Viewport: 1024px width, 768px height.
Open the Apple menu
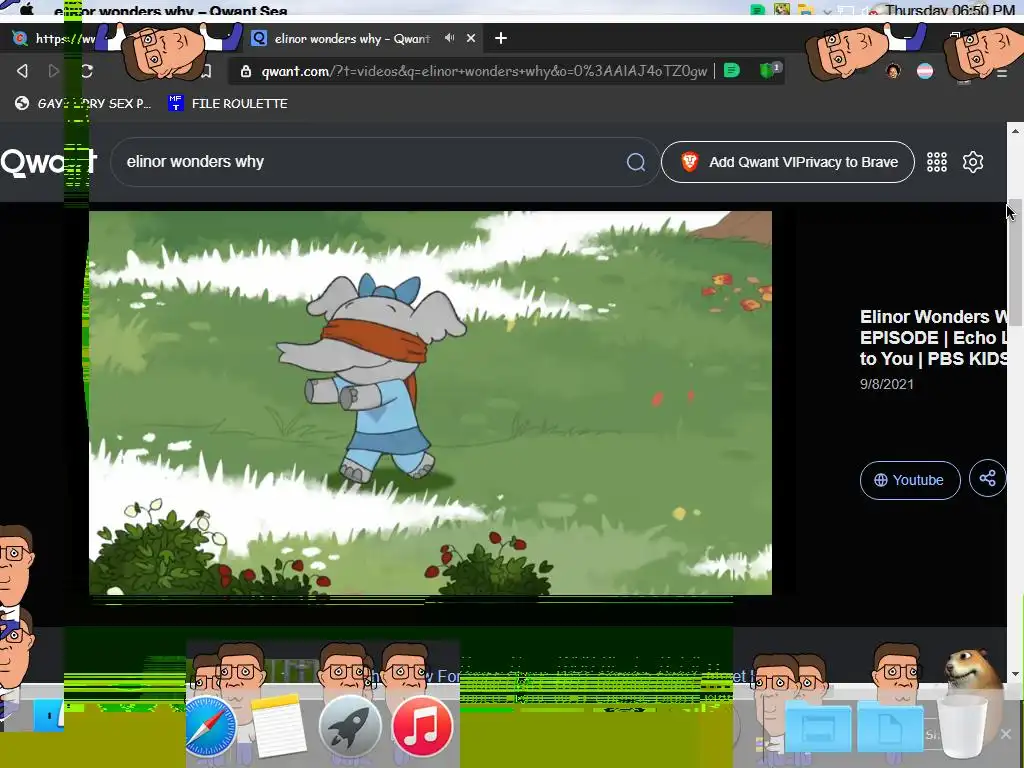click(x=27, y=9)
